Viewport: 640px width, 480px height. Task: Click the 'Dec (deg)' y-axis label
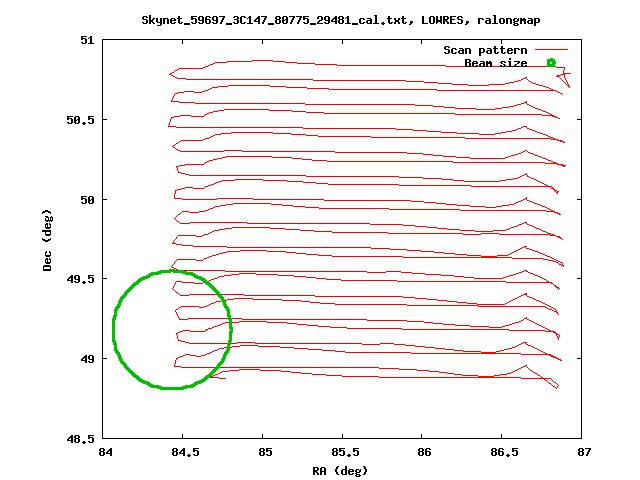47,240
